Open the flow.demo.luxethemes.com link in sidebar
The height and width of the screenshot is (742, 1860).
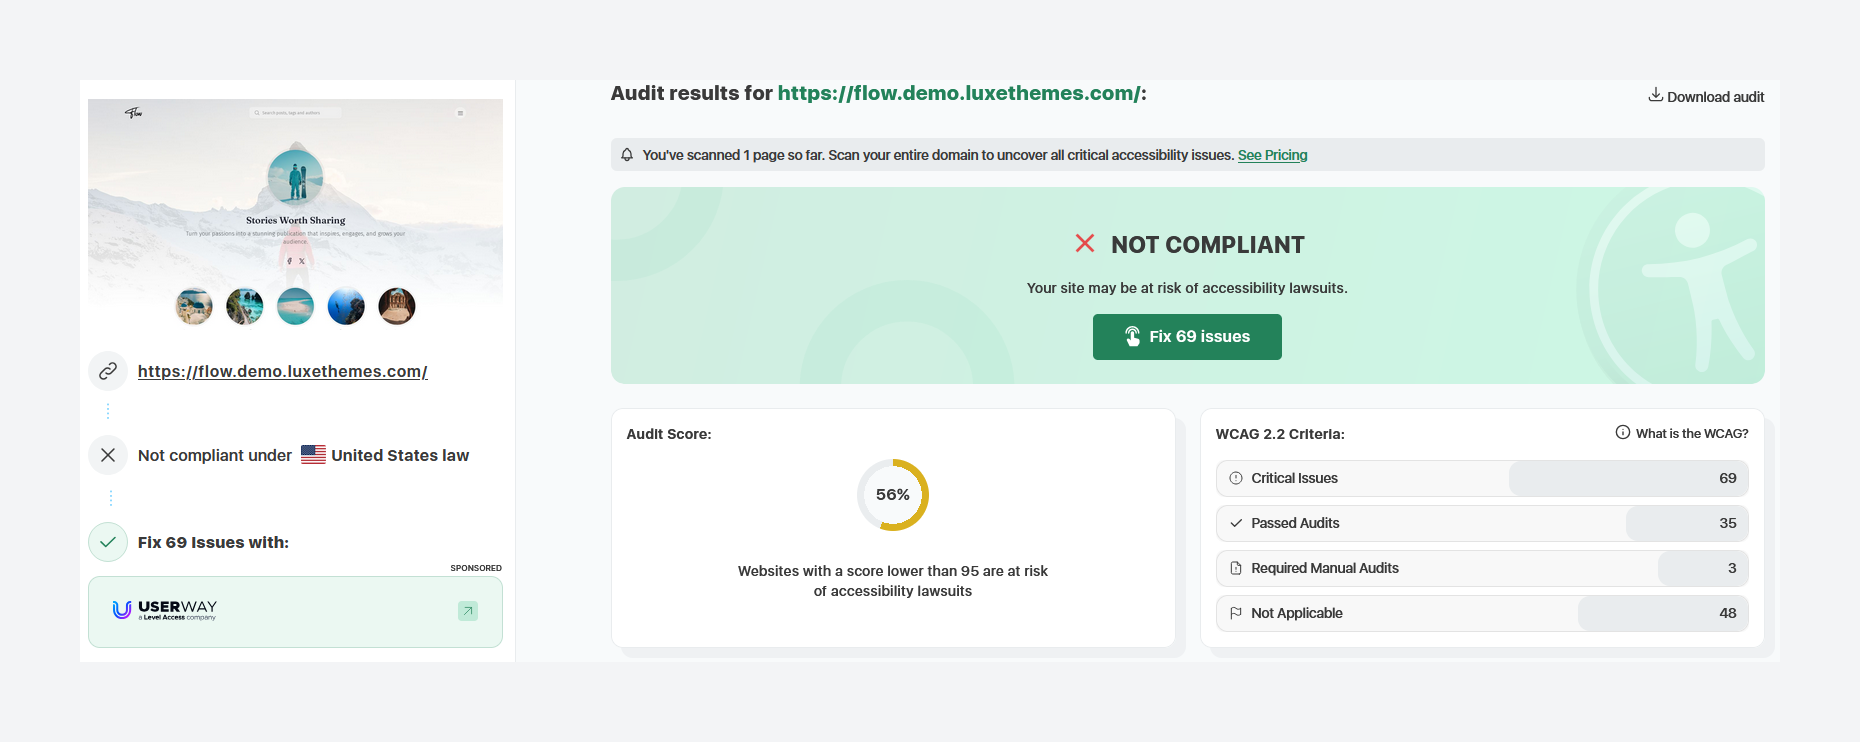click(282, 371)
